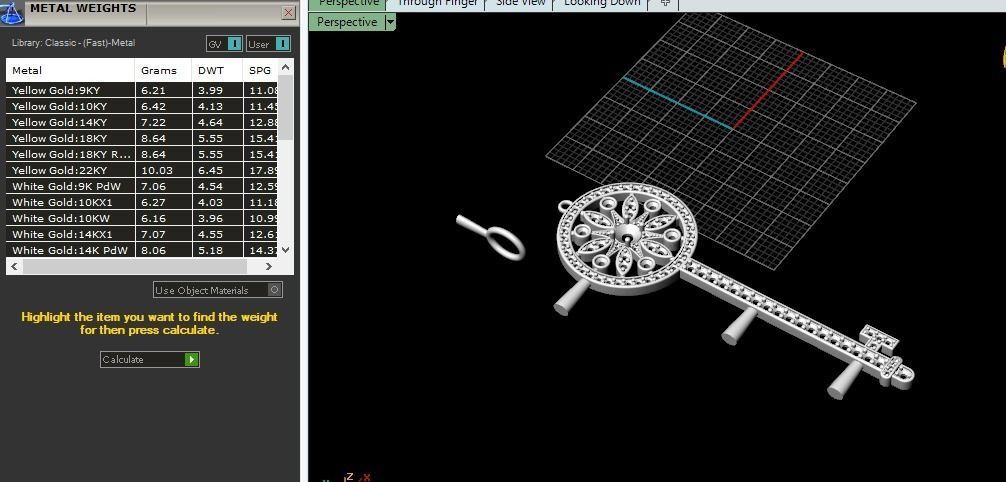
Task: Click the 6.21 grams value
Action: tap(153, 90)
